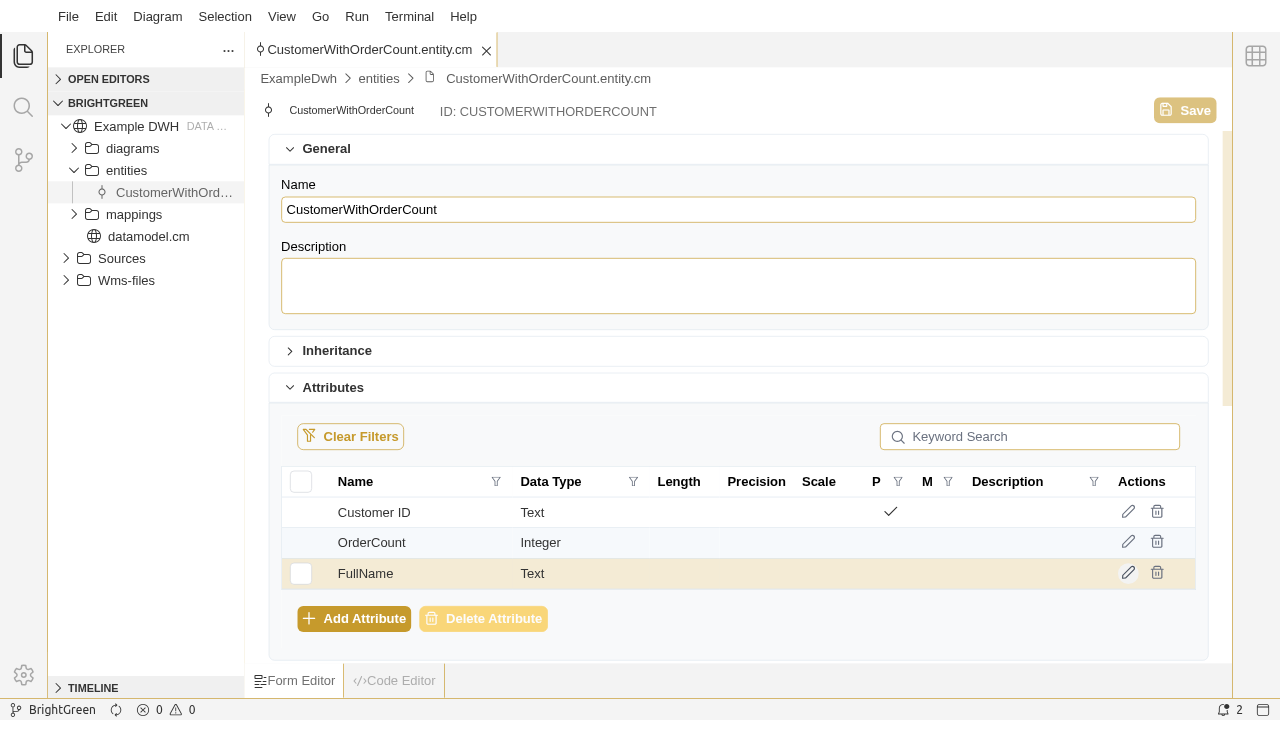
Task: Click the notifications bell in status bar
Action: click(1223, 710)
